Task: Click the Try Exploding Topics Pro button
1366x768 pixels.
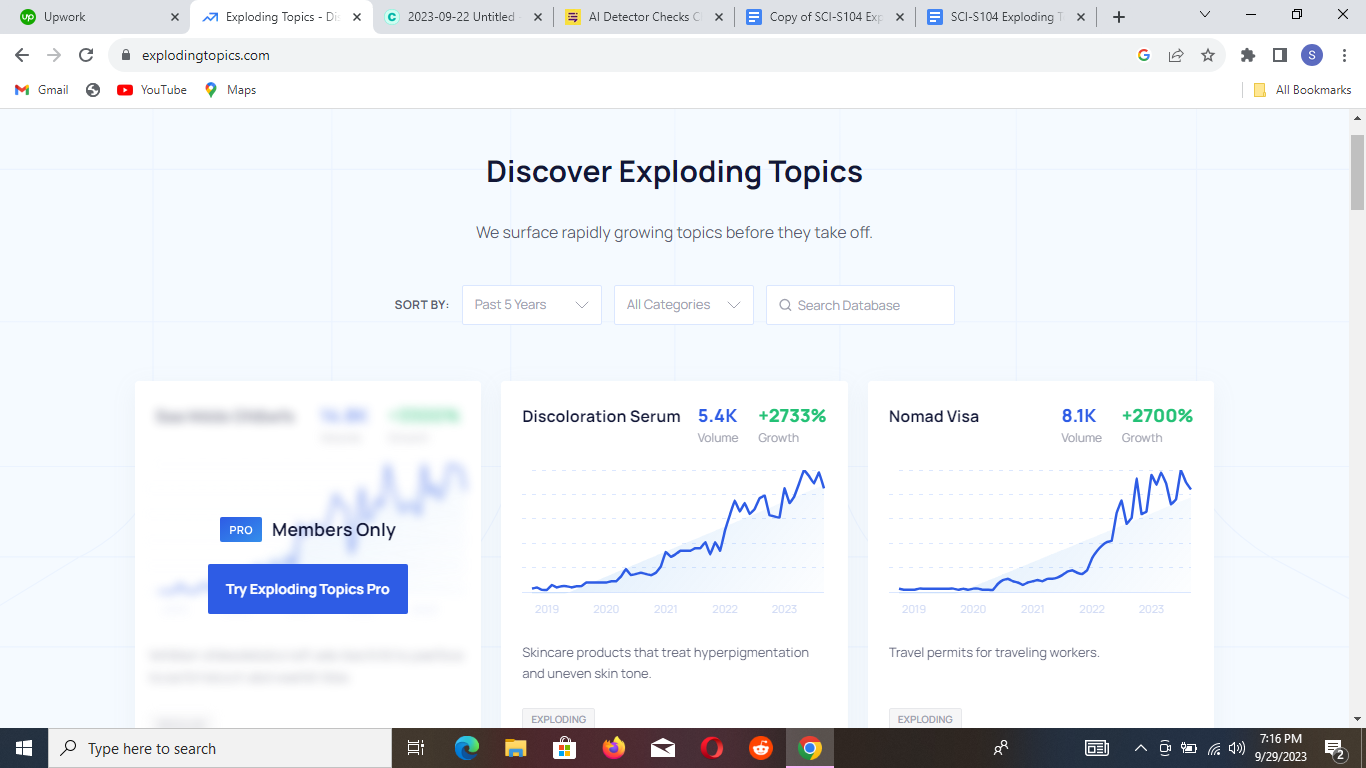Action: tap(307, 589)
